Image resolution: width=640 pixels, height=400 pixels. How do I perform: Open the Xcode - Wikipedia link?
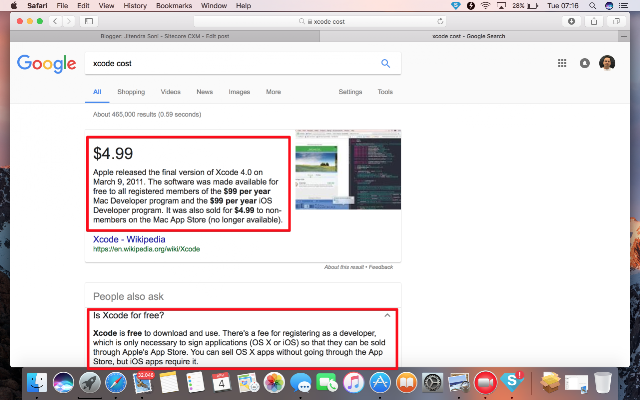coord(129,240)
